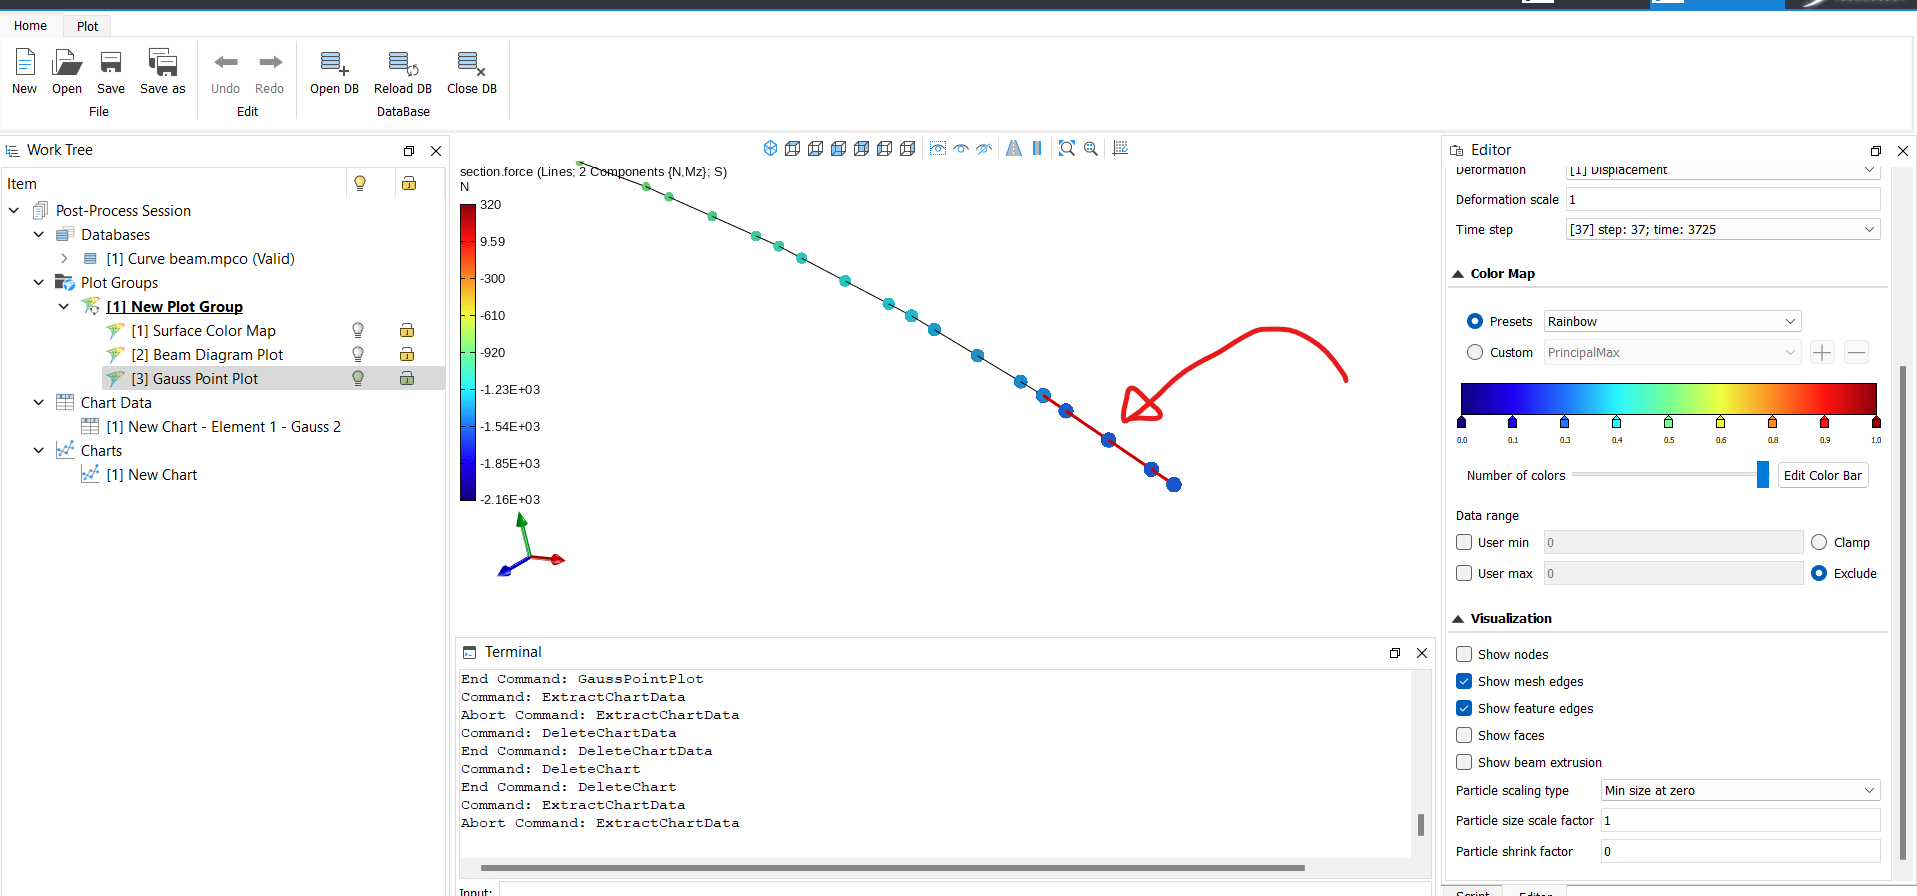Toggle lock icon for Surface Color Map

pyautogui.click(x=407, y=330)
